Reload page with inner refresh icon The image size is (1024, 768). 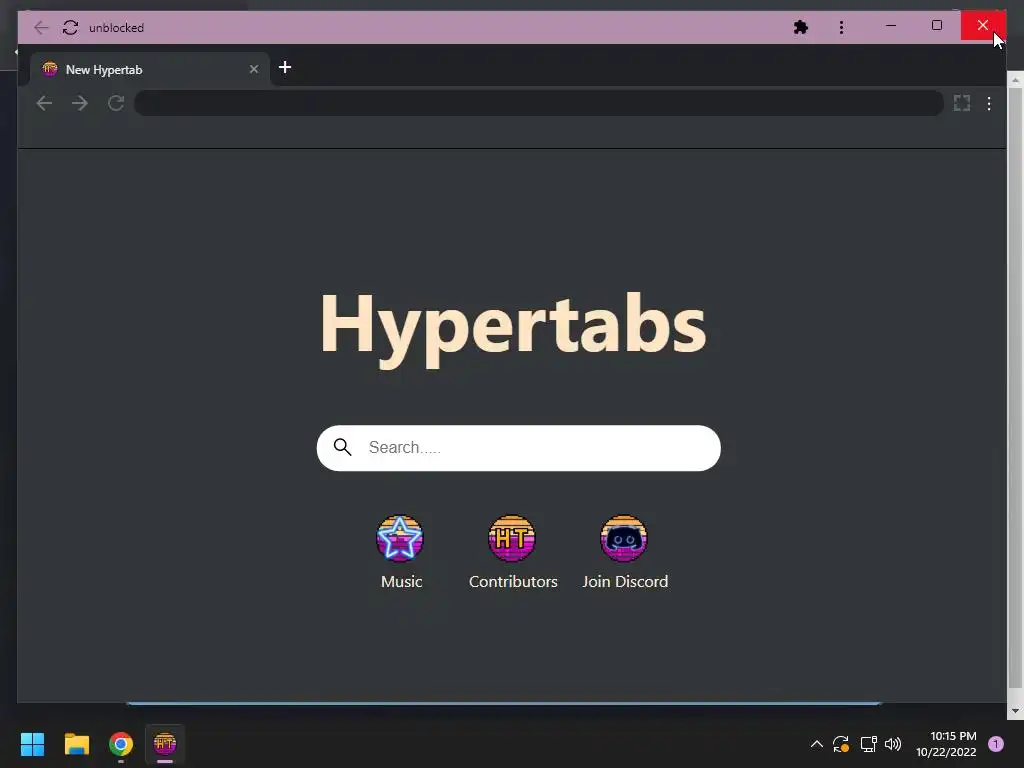coord(116,103)
